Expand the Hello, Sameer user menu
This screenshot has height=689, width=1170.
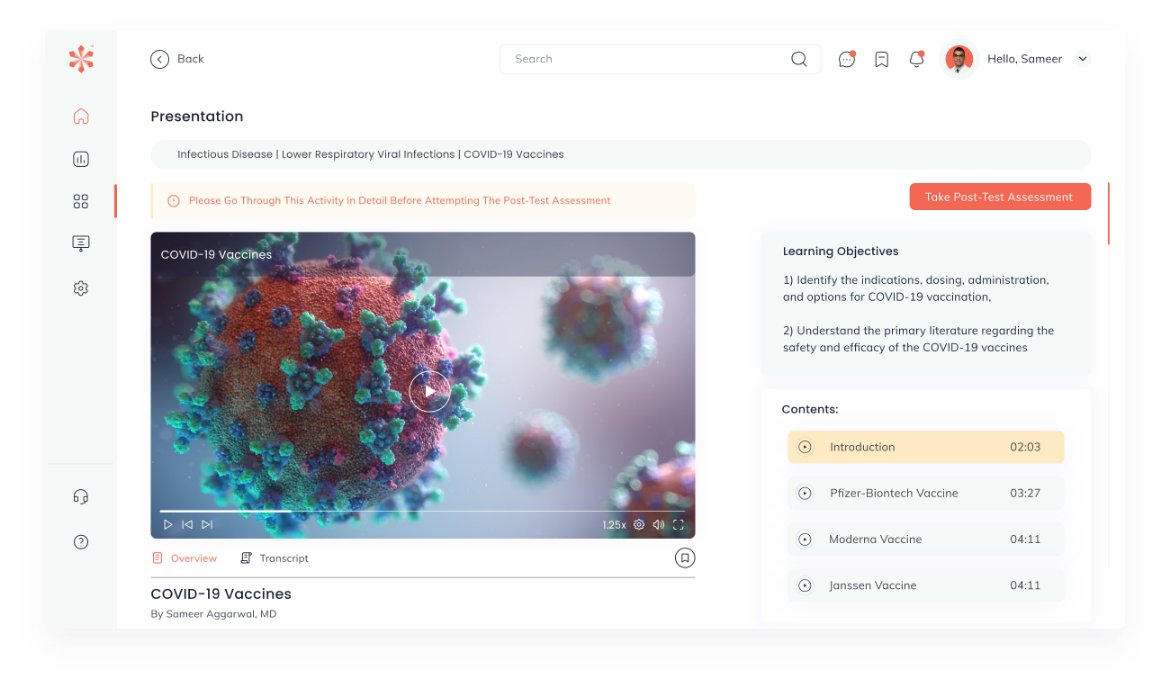(1082, 59)
